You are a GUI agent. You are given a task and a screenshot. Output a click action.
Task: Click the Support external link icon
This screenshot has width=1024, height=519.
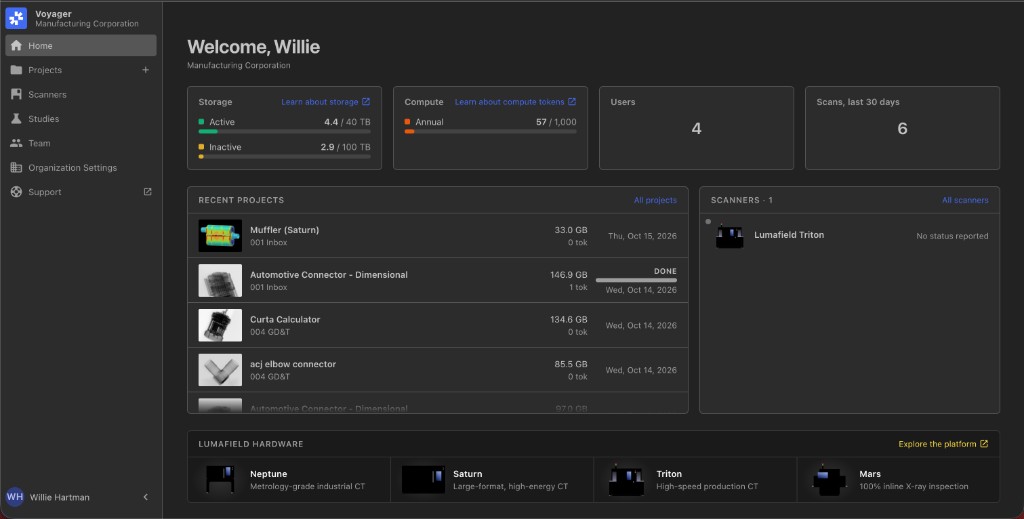tap(148, 192)
